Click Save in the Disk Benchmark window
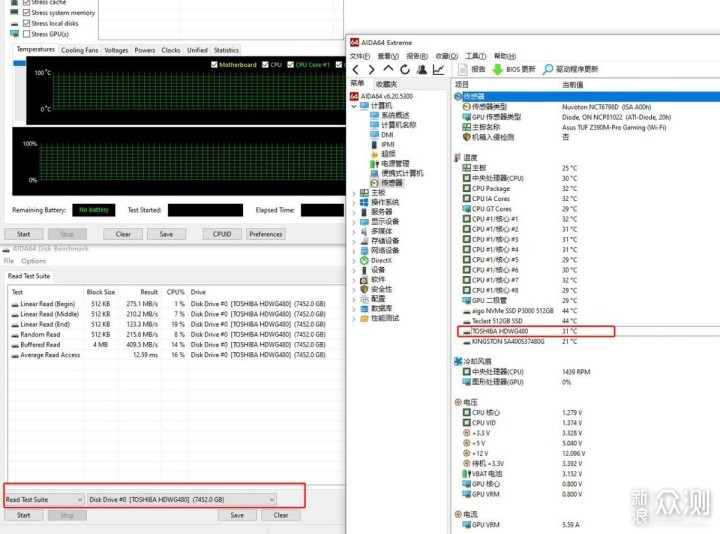The image size is (720, 534). click(237, 515)
